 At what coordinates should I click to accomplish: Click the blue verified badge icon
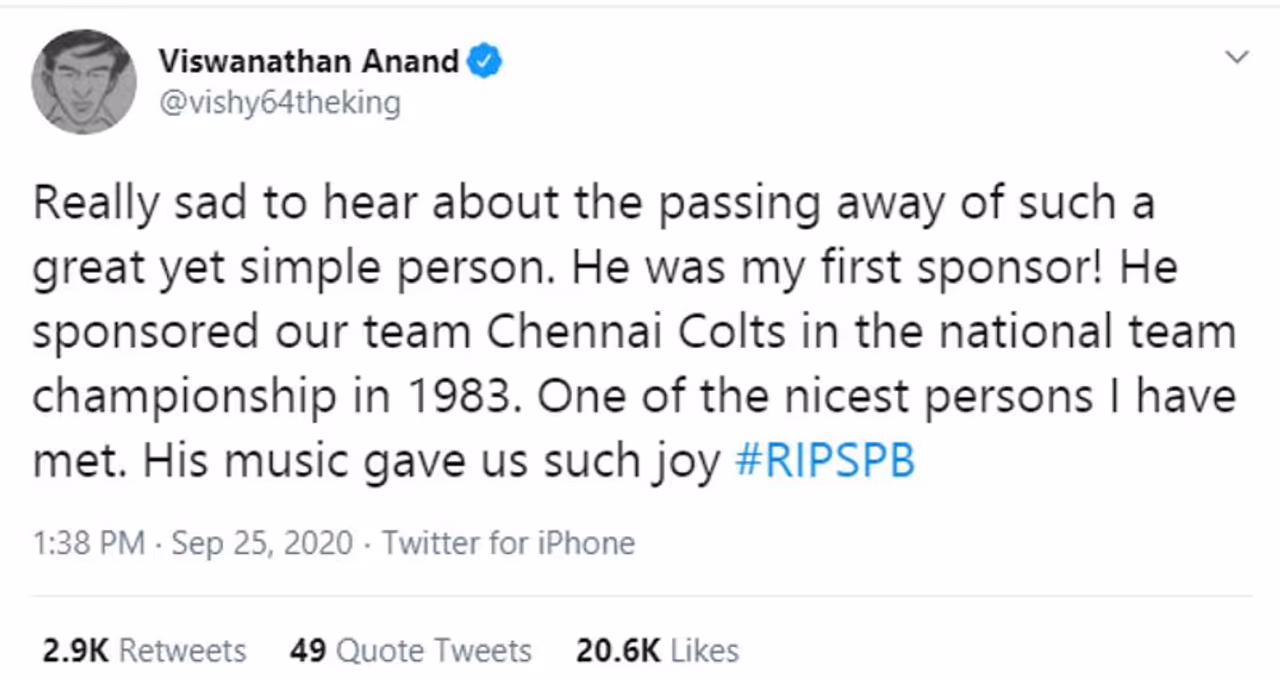tap(486, 62)
